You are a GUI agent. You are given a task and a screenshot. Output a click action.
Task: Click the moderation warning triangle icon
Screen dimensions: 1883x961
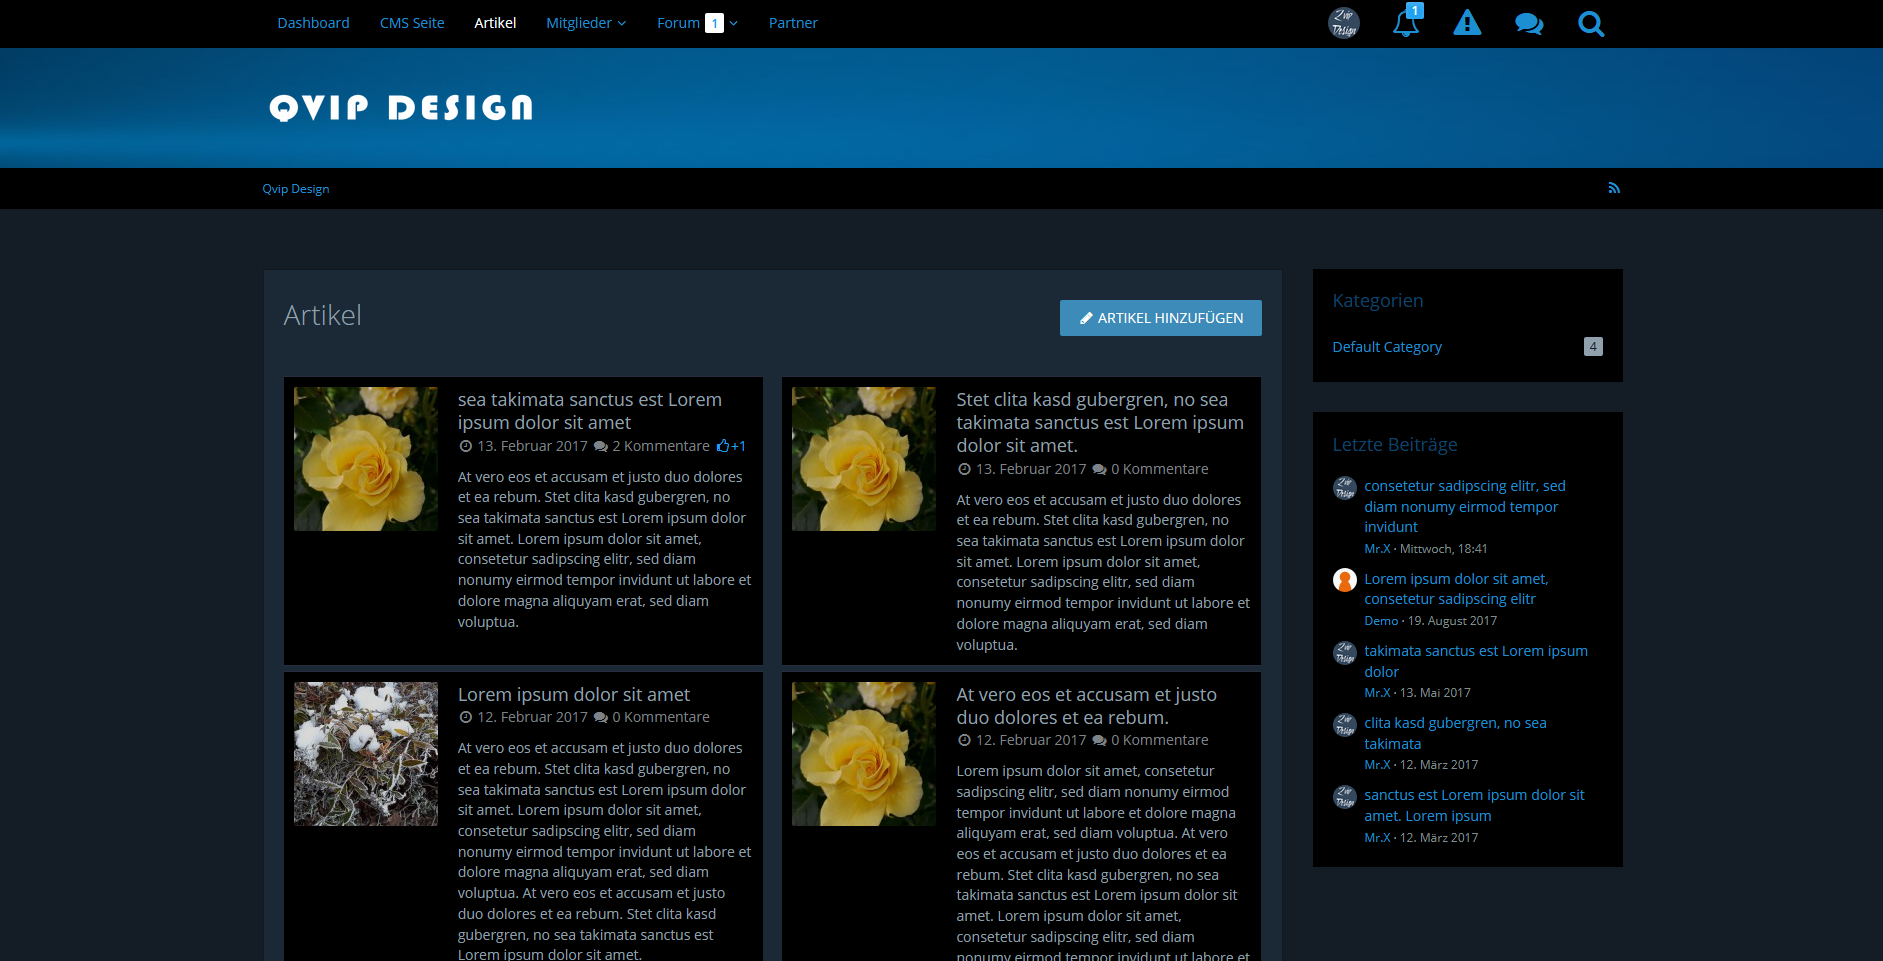1467,23
